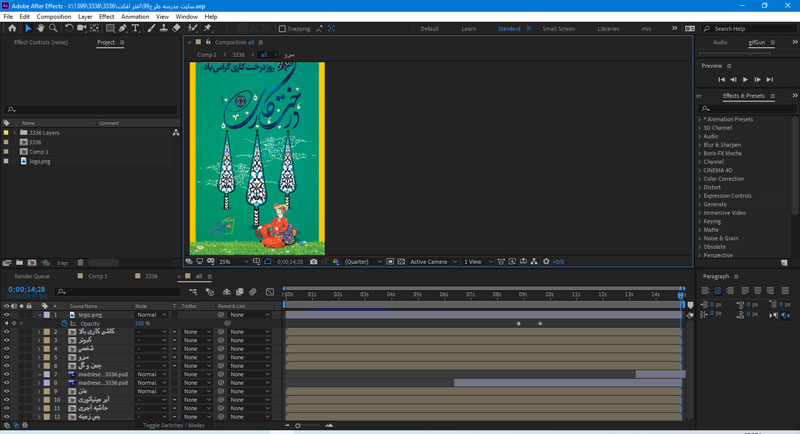Create a new composition from Project panel
This screenshot has height=434, width=800.
32,263
